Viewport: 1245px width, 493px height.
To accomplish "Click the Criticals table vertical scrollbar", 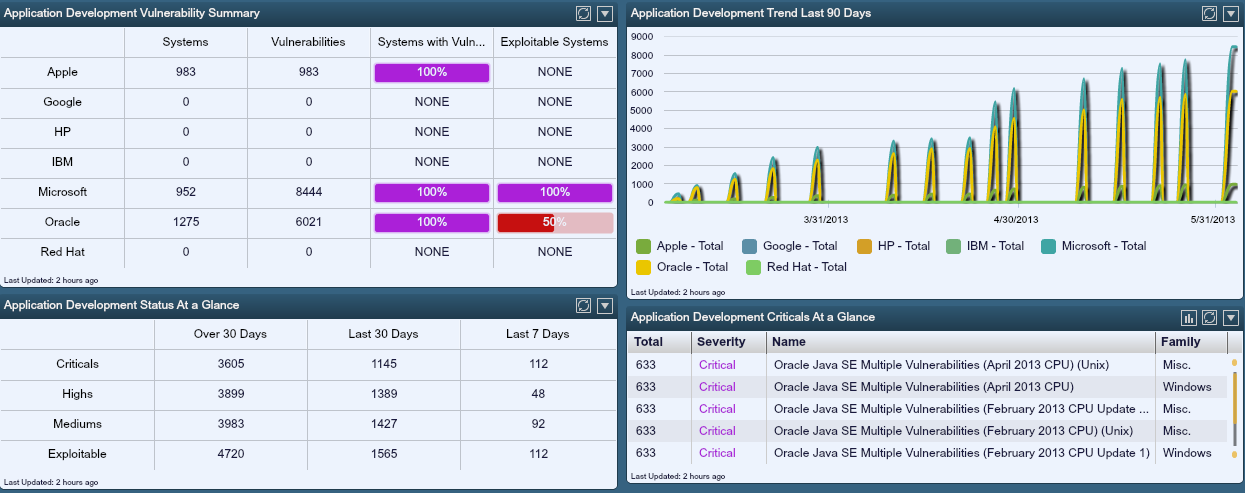I will click(x=1234, y=410).
